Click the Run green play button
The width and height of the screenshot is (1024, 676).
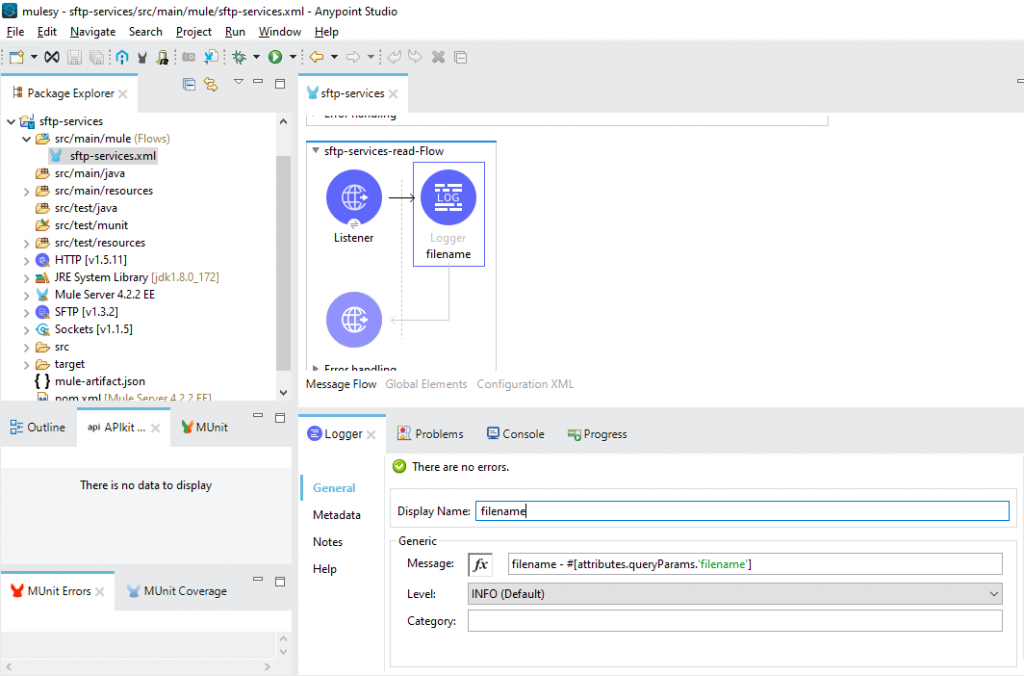275,58
